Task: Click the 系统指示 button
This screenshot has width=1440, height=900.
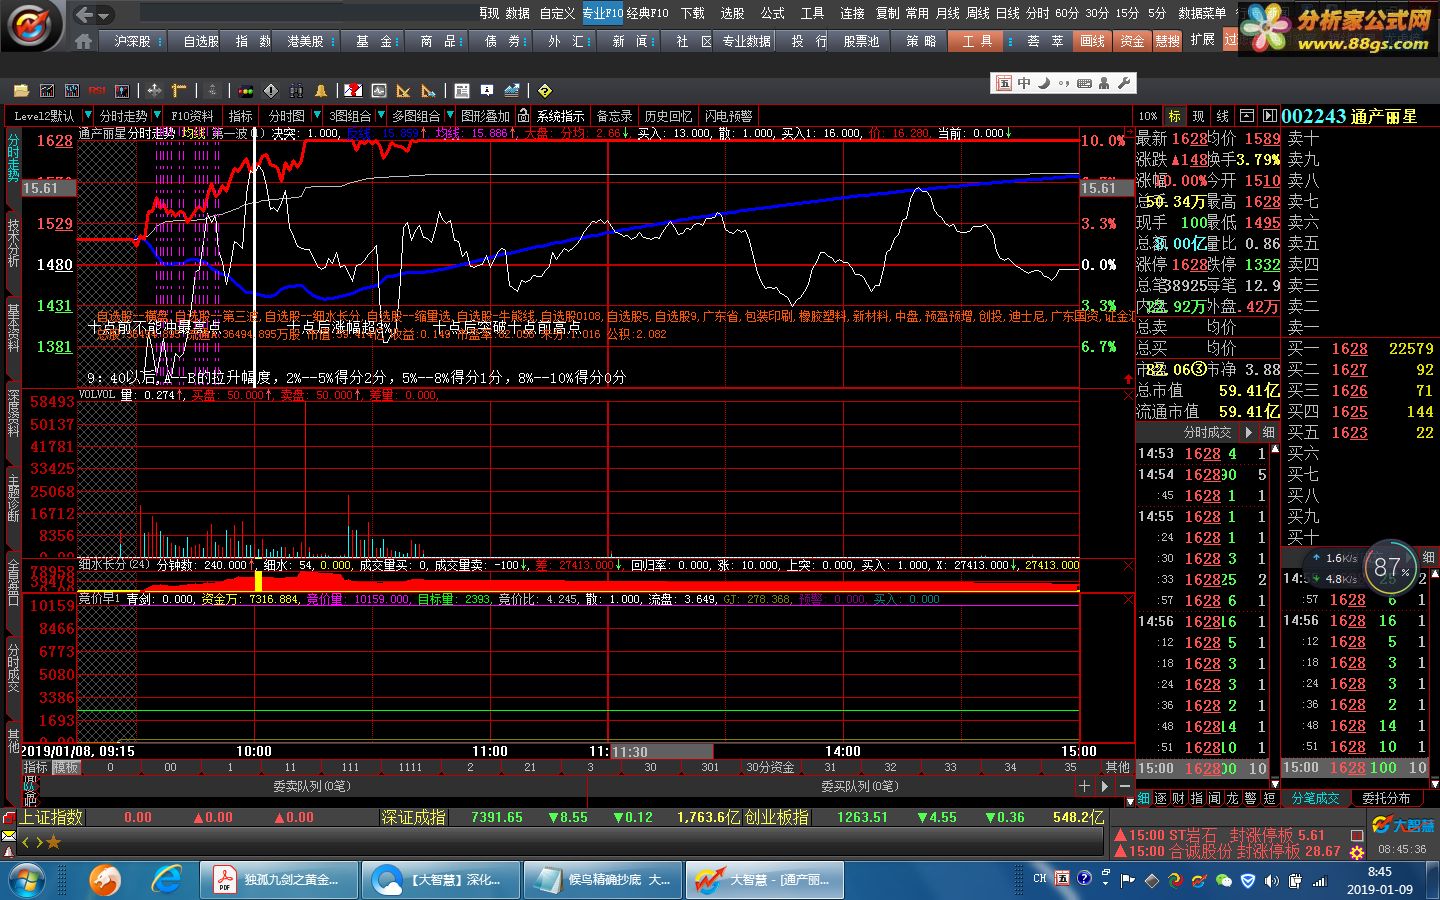Action: [560, 116]
